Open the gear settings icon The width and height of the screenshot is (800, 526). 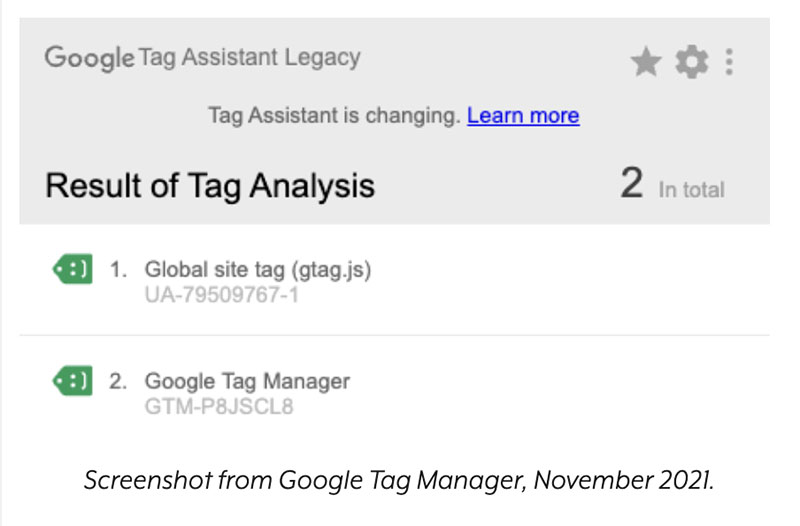pyautogui.click(x=690, y=63)
